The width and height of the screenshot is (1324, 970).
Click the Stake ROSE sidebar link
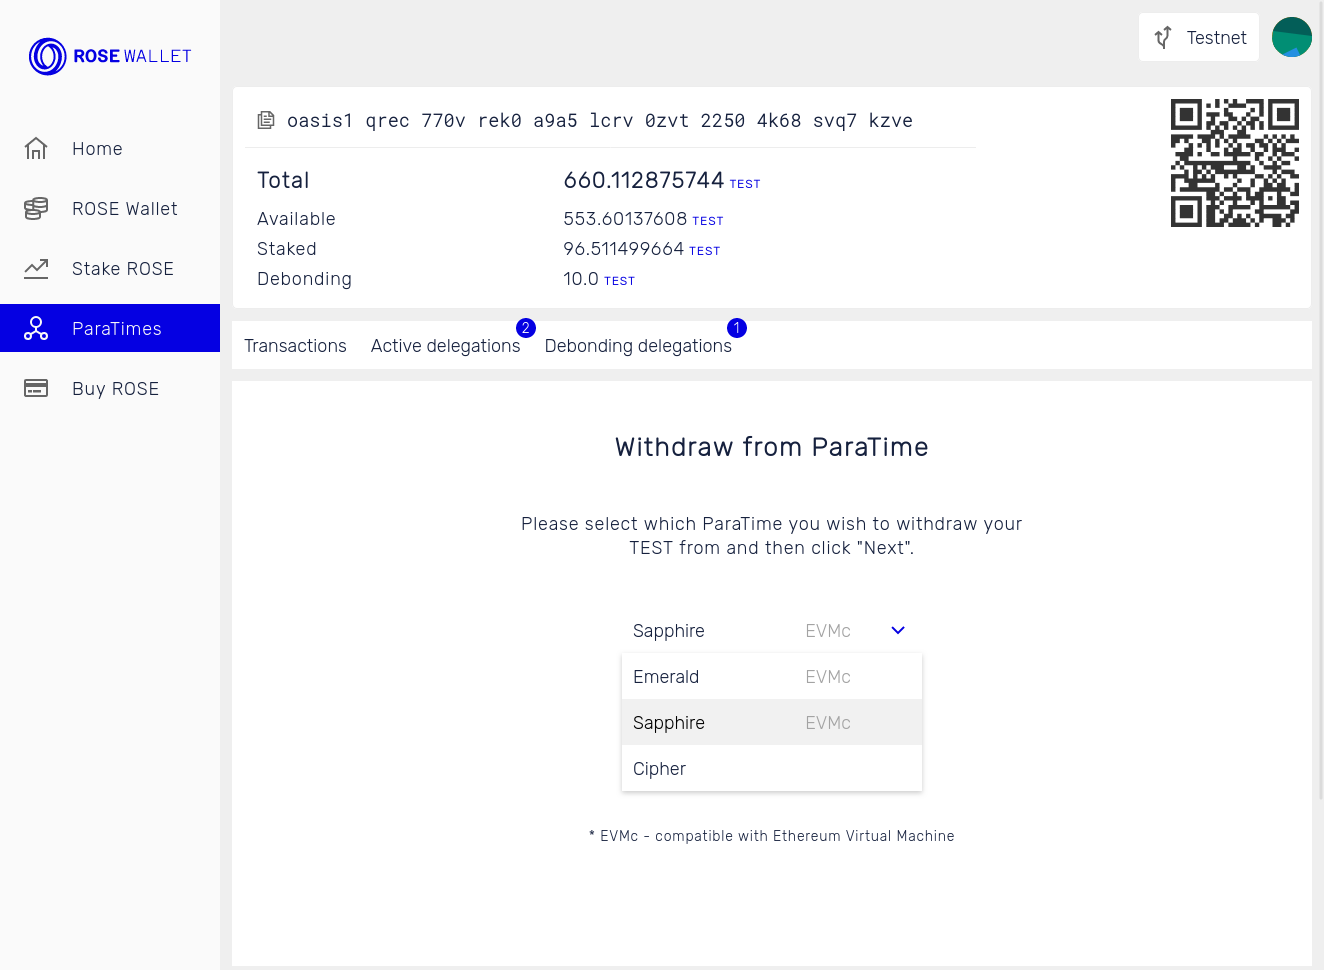pyautogui.click(x=122, y=268)
